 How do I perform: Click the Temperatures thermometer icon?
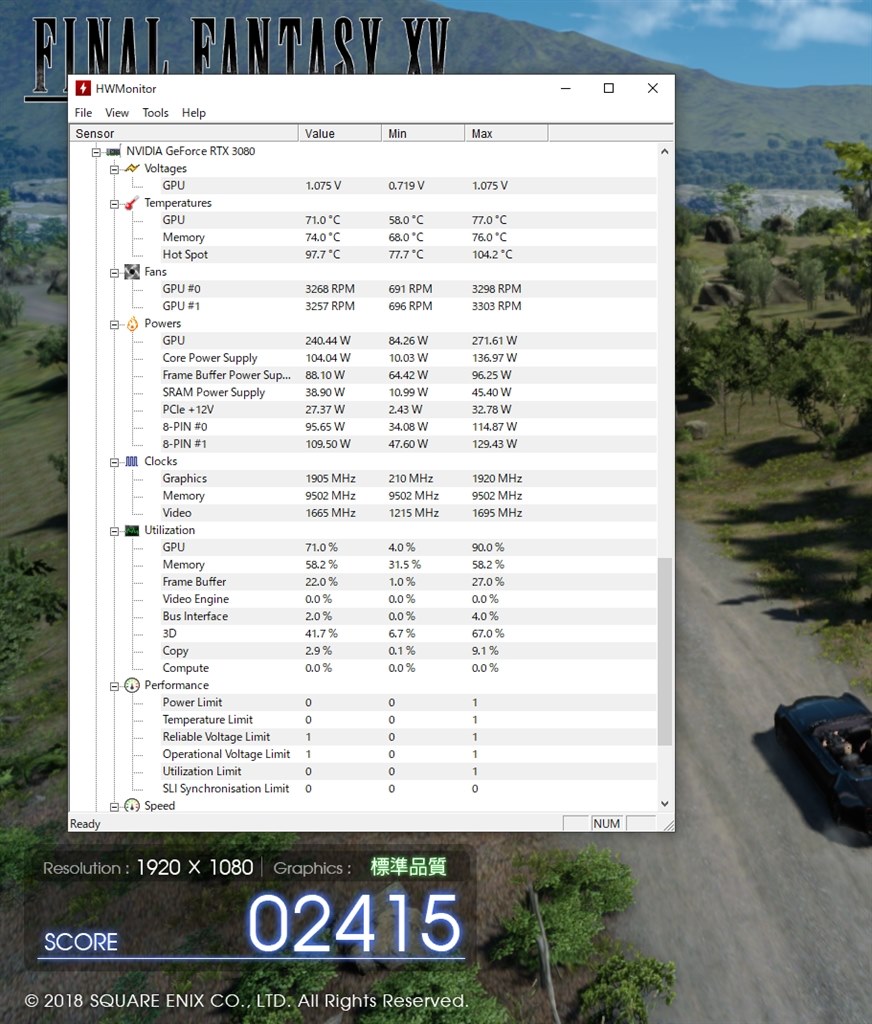pos(132,203)
